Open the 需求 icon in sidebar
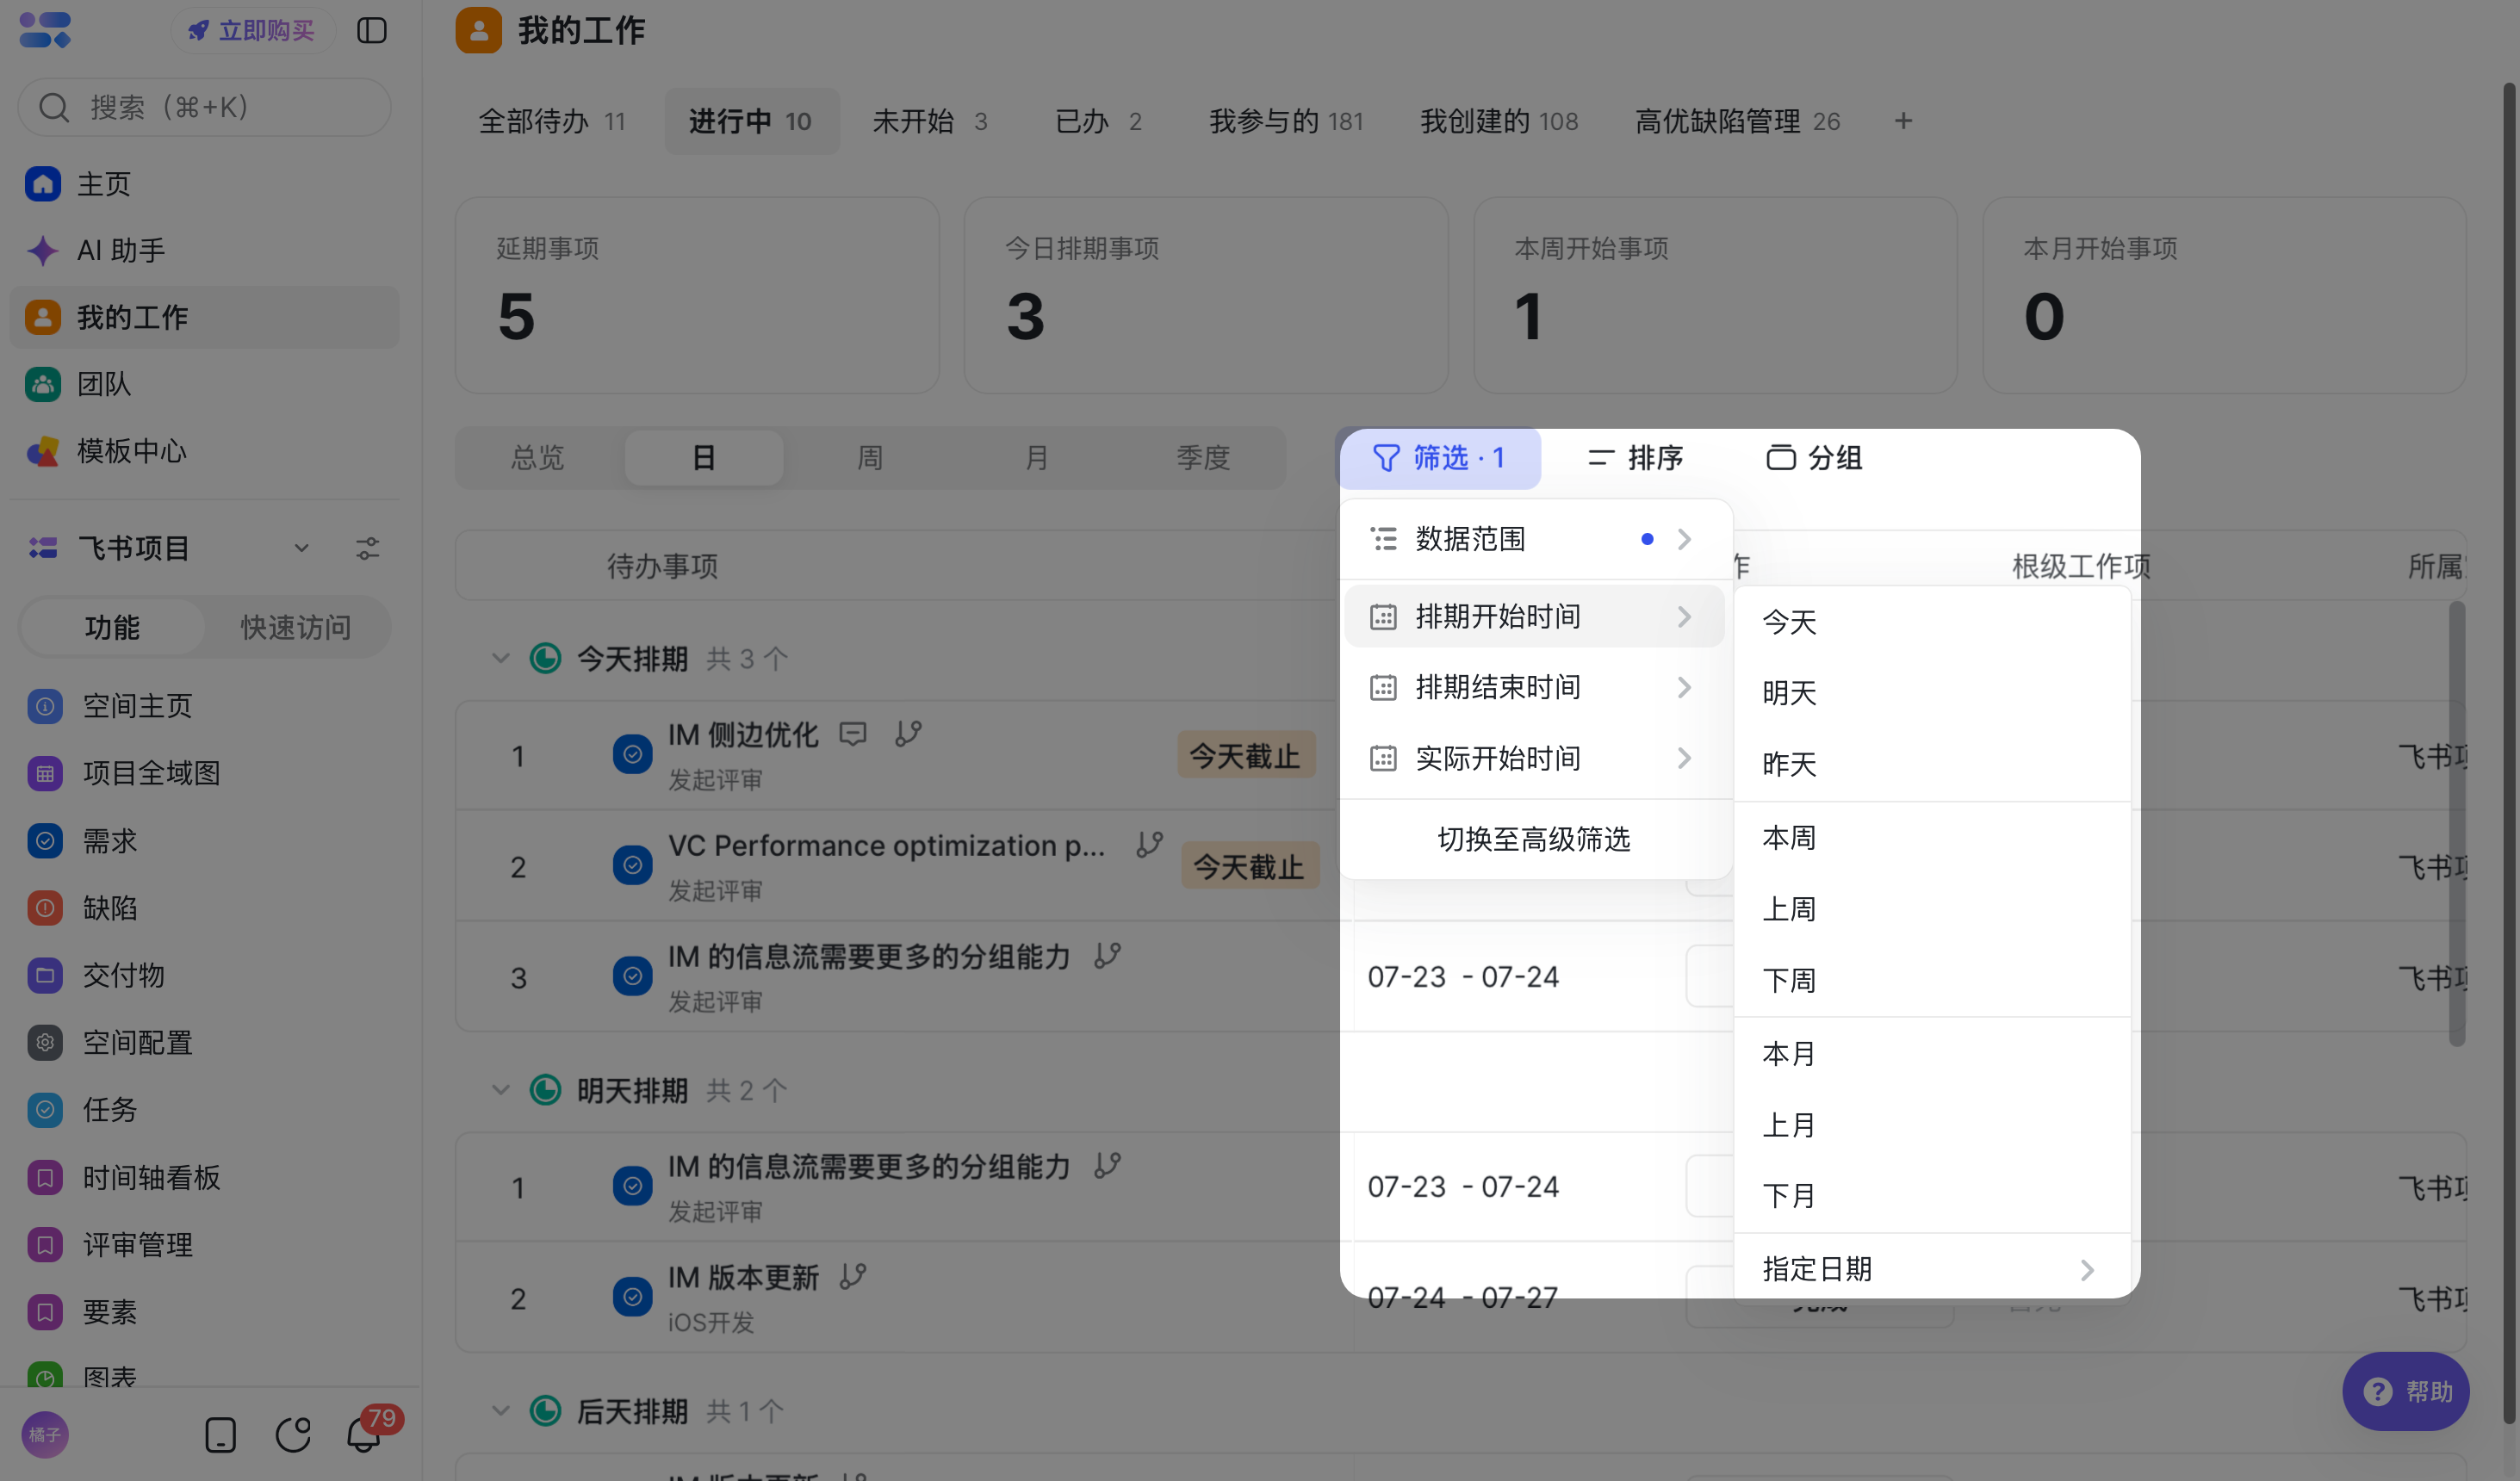 [x=45, y=841]
